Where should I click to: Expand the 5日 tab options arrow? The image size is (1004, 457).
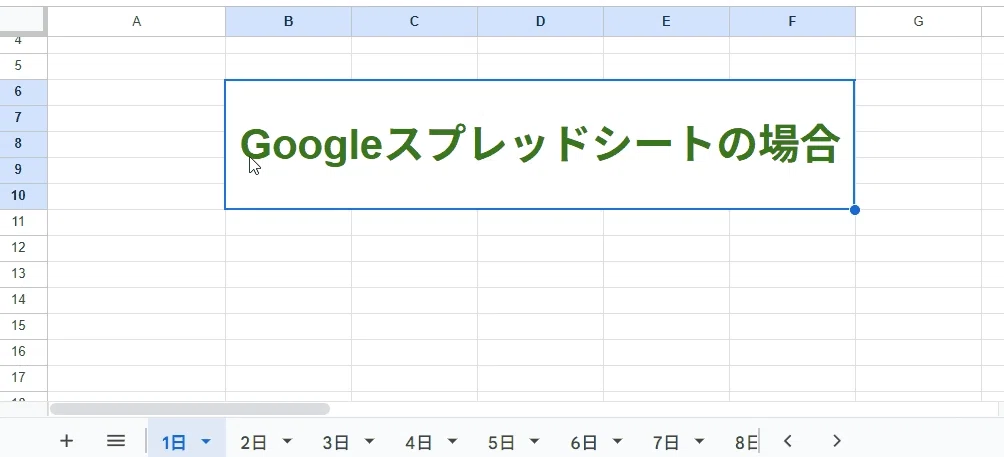535,442
